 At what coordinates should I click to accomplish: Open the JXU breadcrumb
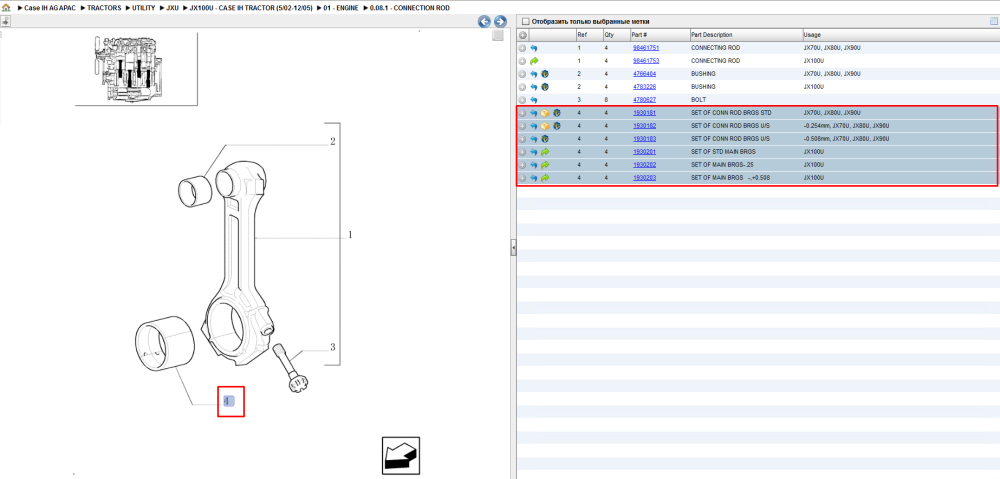point(173,8)
